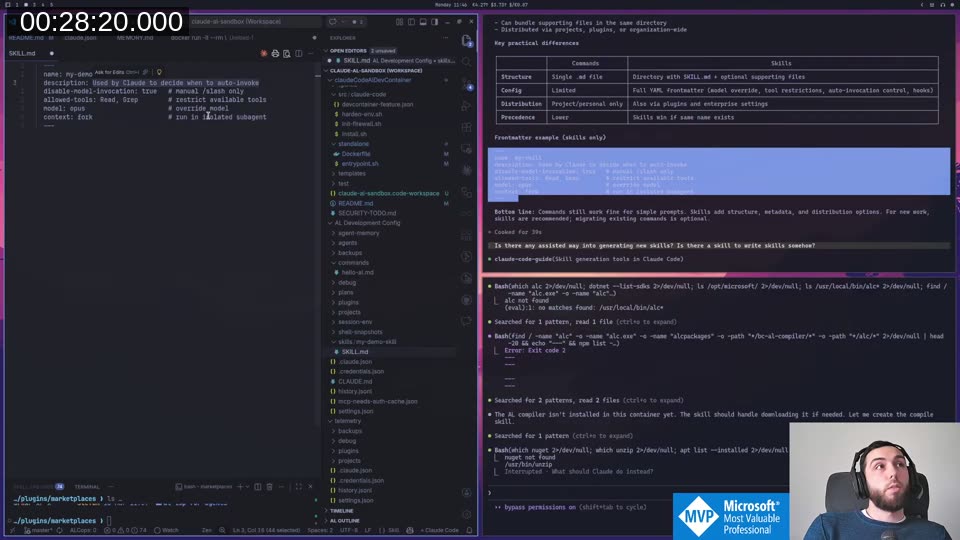Screen dimensions: 960x540
Task: Open Dockerfile in explorer
Action: [356, 154]
